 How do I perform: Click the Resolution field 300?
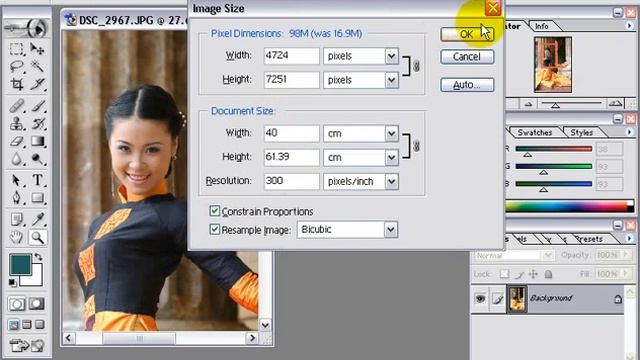click(x=291, y=181)
